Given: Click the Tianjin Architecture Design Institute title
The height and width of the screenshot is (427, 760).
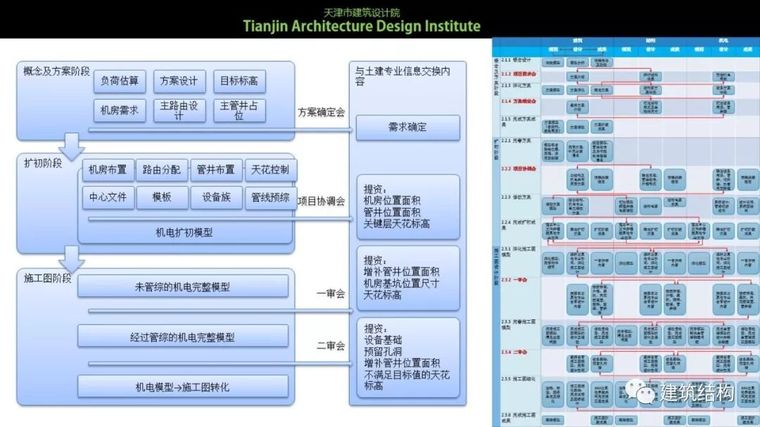Looking at the screenshot, I should click(x=362, y=26).
